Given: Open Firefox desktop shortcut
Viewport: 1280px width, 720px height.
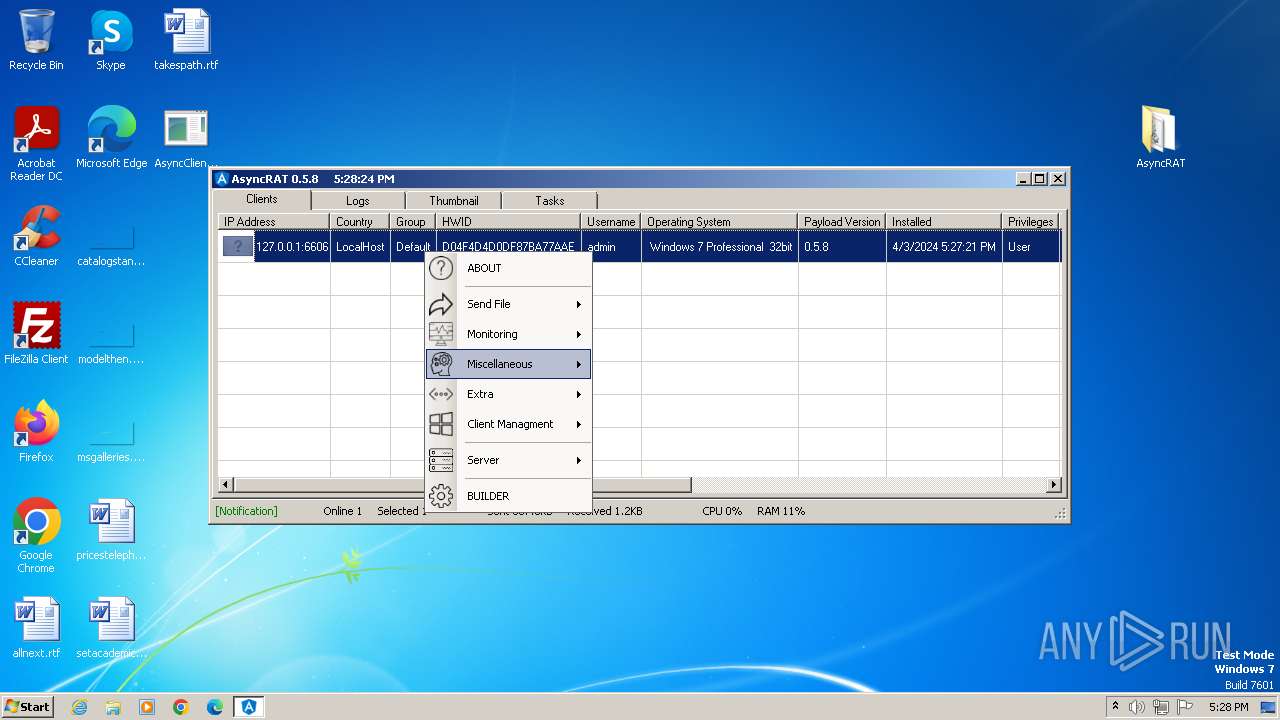Looking at the screenshot, I should 36,432.
